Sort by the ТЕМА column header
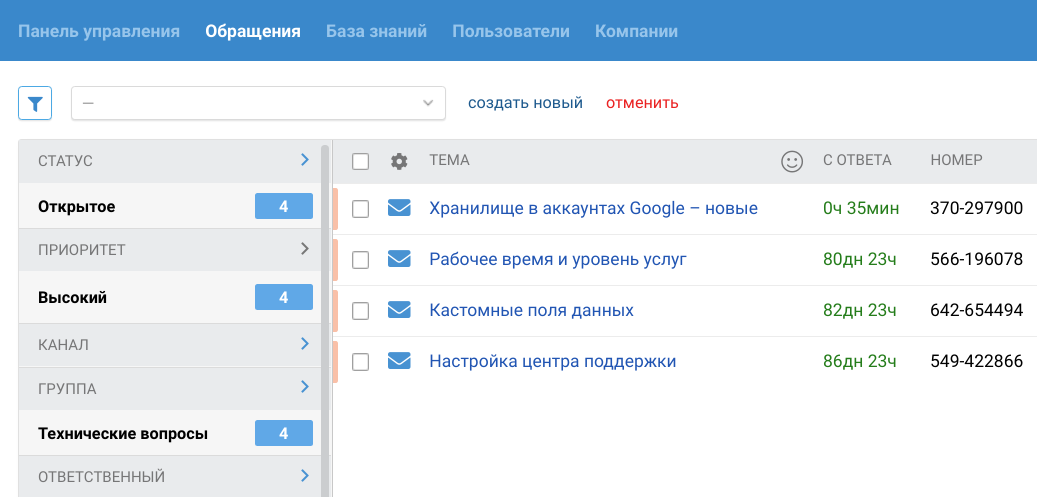The image size is (1037, 497). coord(449,160)
